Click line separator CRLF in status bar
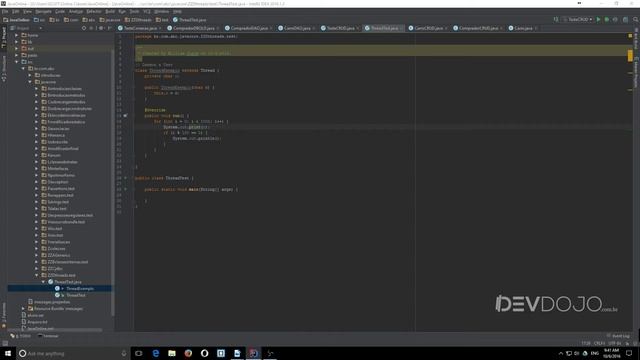Screen dimensions: 640x360 coord(599,343)
